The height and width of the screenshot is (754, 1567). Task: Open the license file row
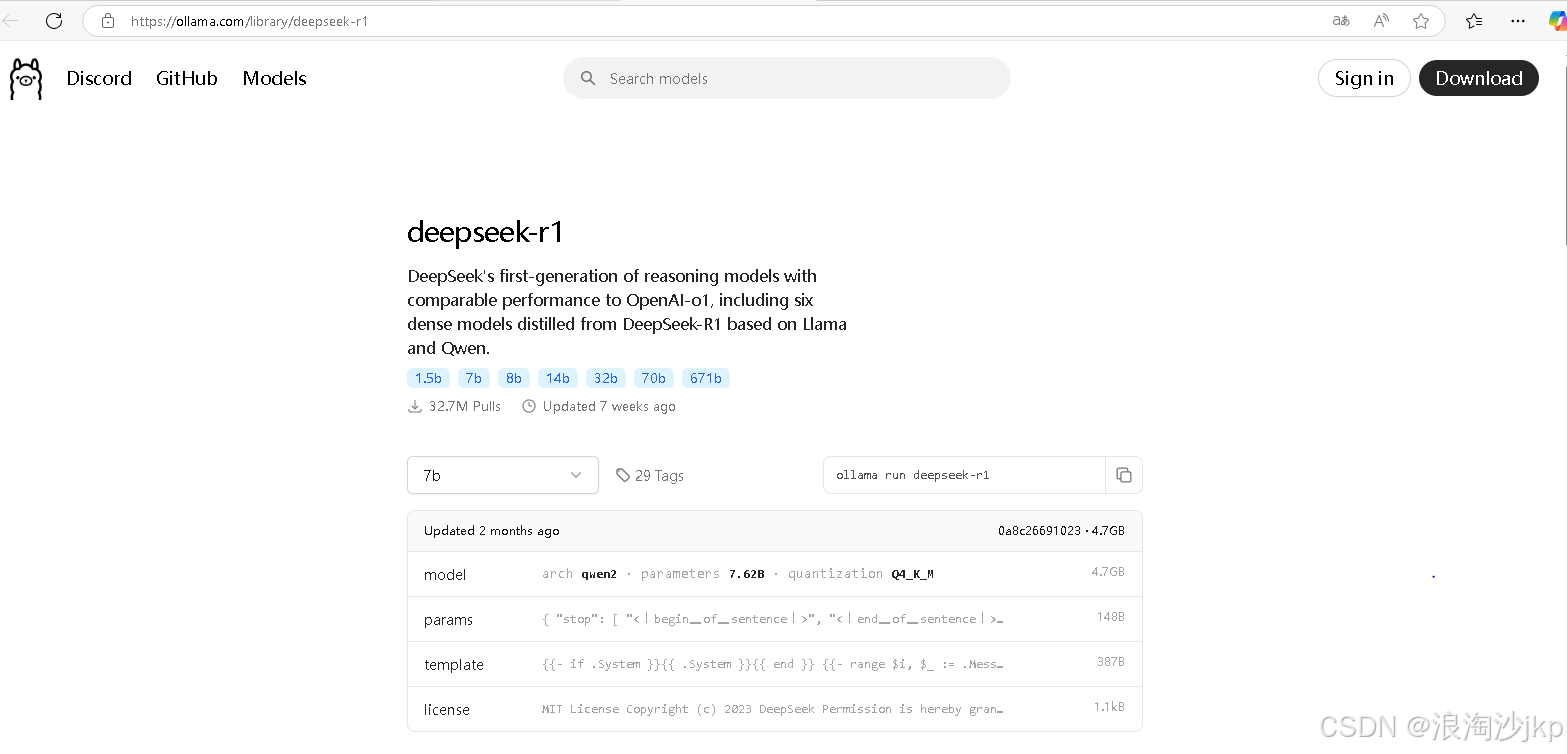(775, 709)
